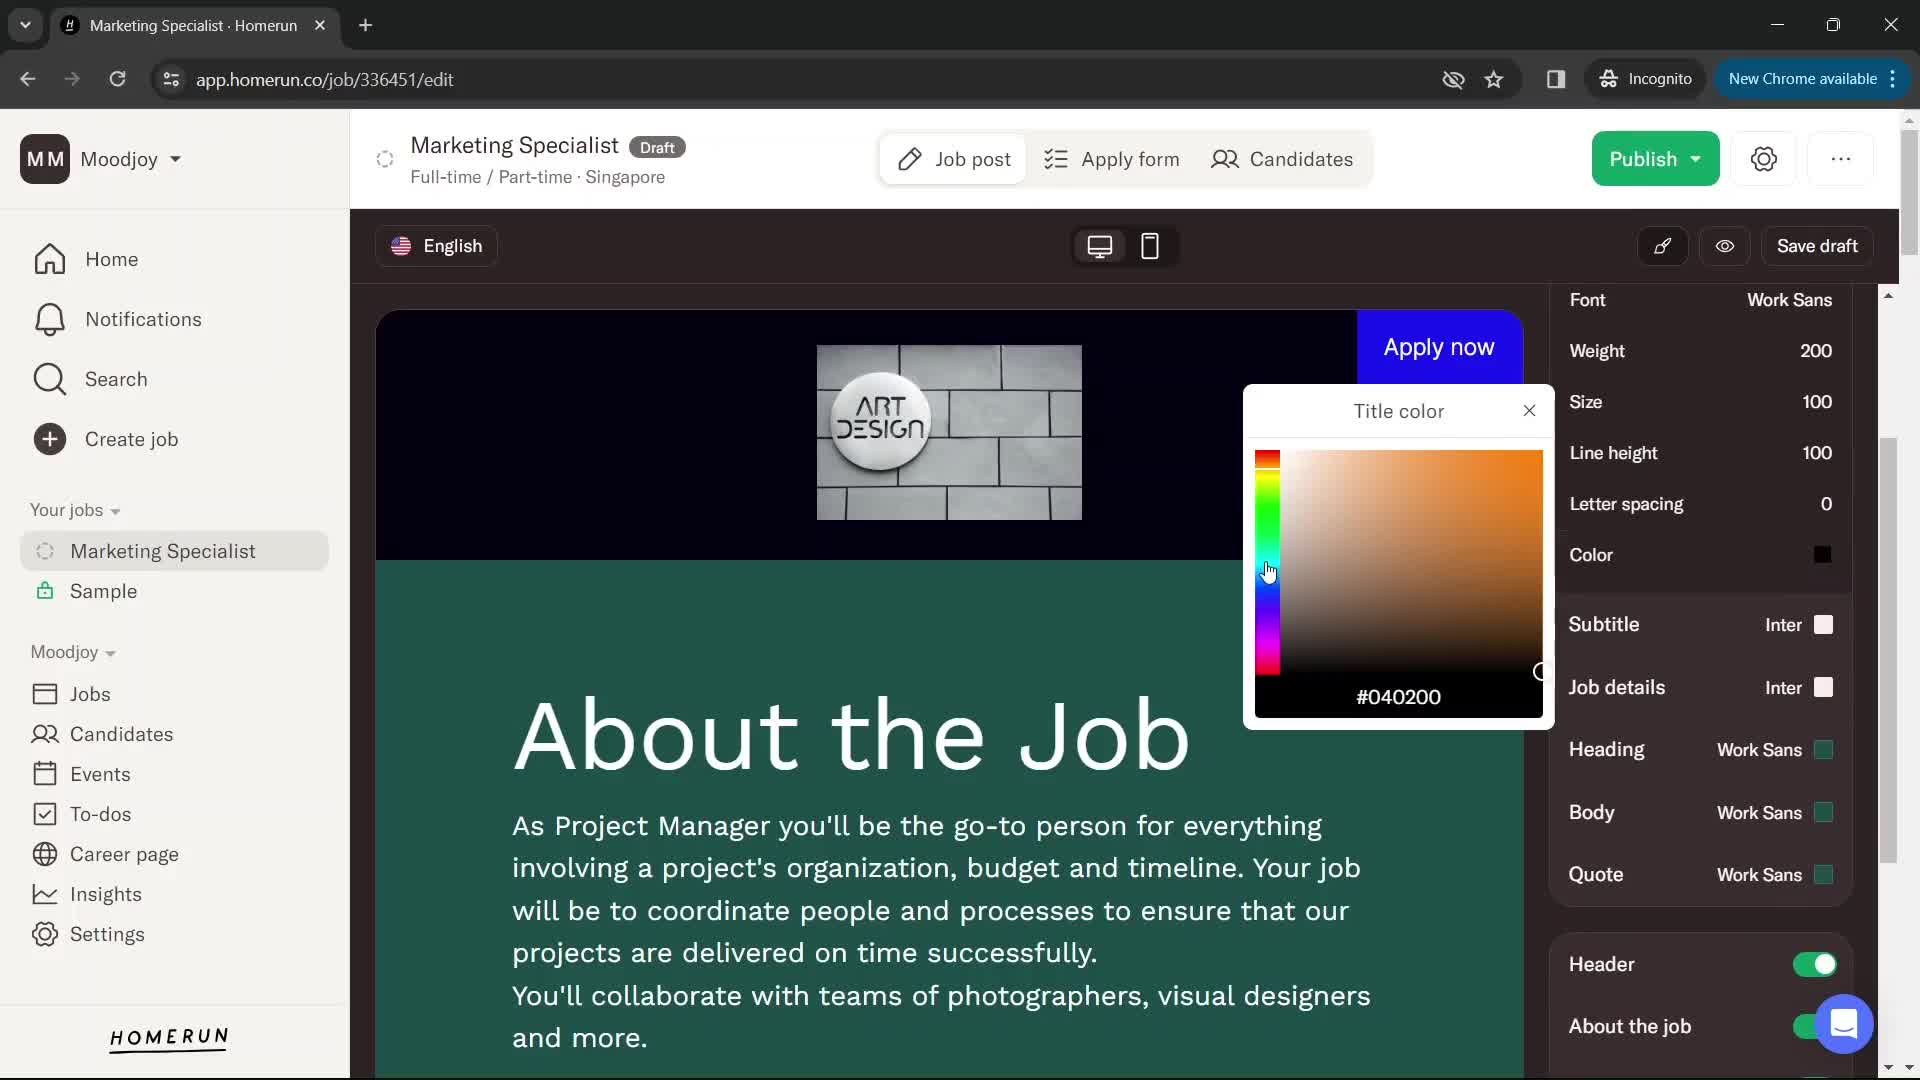Viewport: 1920px width, 1080px height.
Task: Click the search icon in sidebar
Action: point(49,378)
